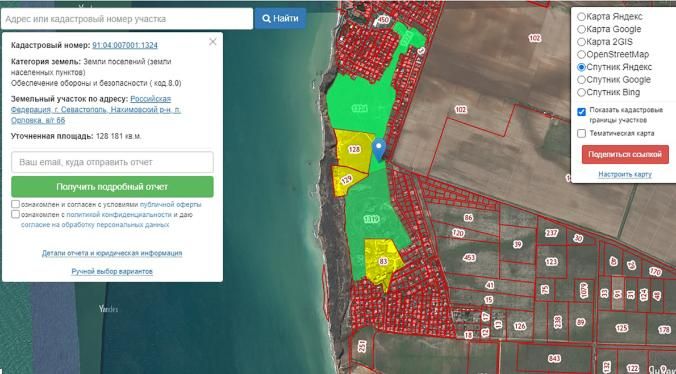The height and width of the screenshot is (374, 676).
Task: Open the публичной оферты link
Action: pyautogui.click(x=170, y=205)
